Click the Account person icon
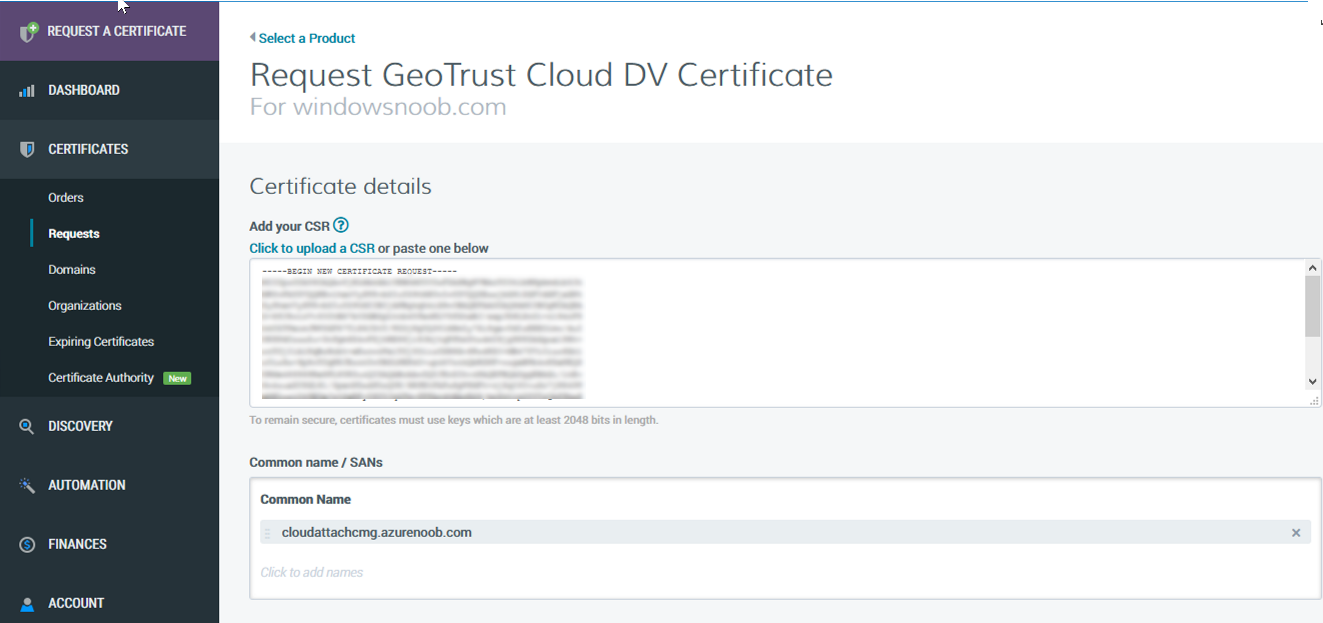 tap(28, 604)
